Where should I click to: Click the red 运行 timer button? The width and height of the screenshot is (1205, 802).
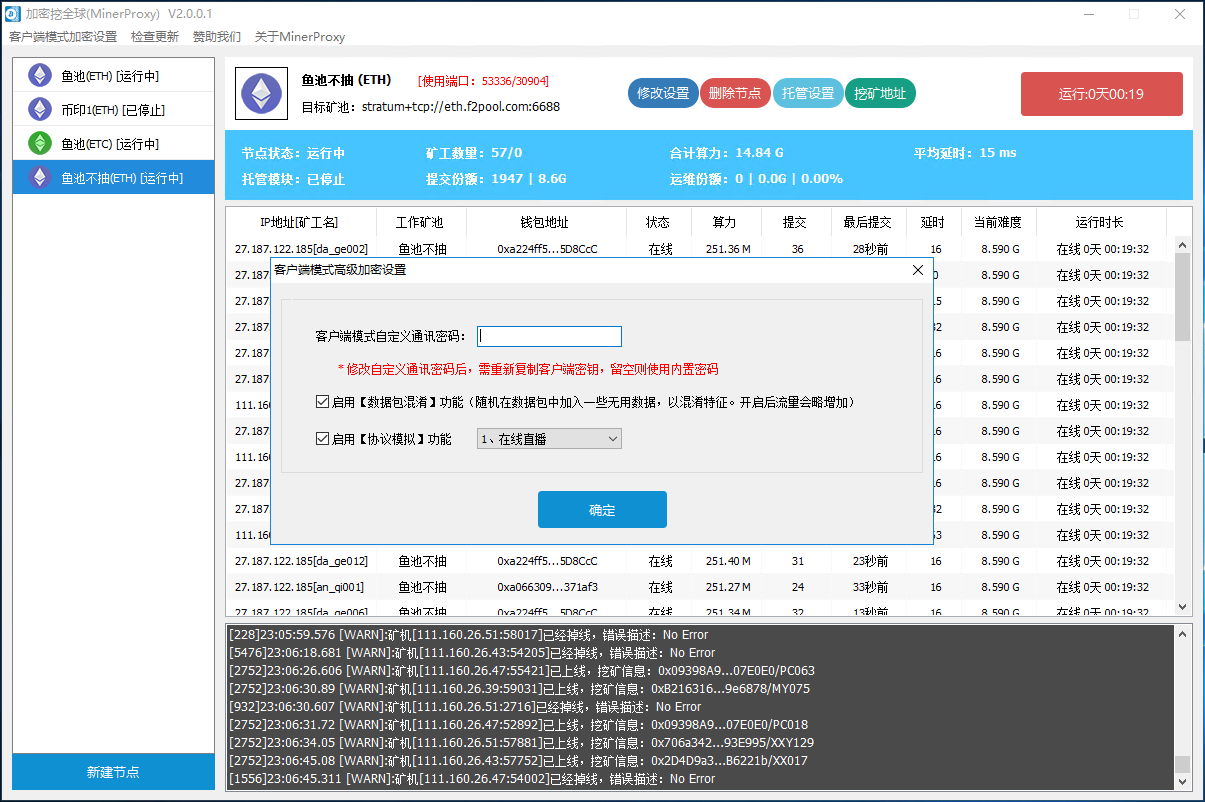[x=1101, y=94]
